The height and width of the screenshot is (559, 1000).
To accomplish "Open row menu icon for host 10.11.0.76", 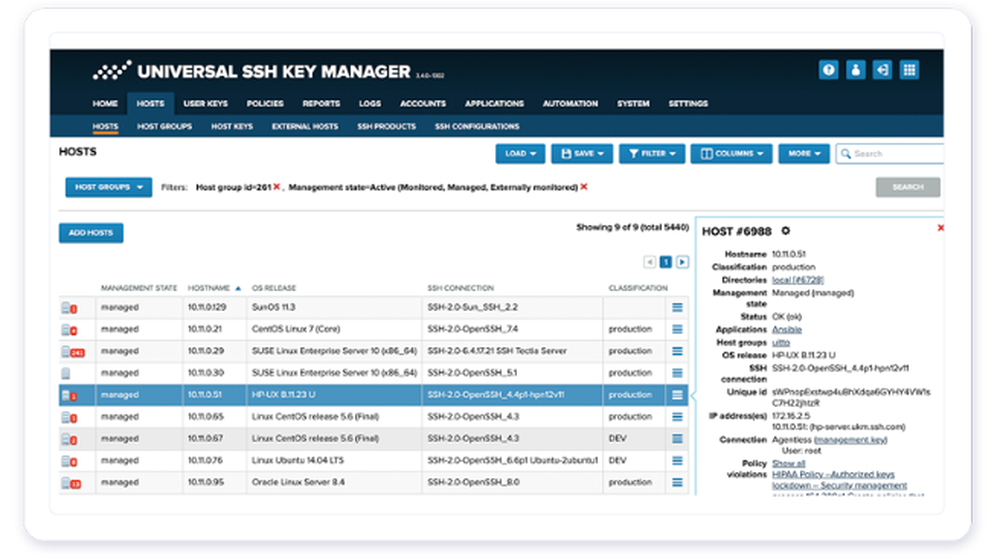I will (677, 461).
